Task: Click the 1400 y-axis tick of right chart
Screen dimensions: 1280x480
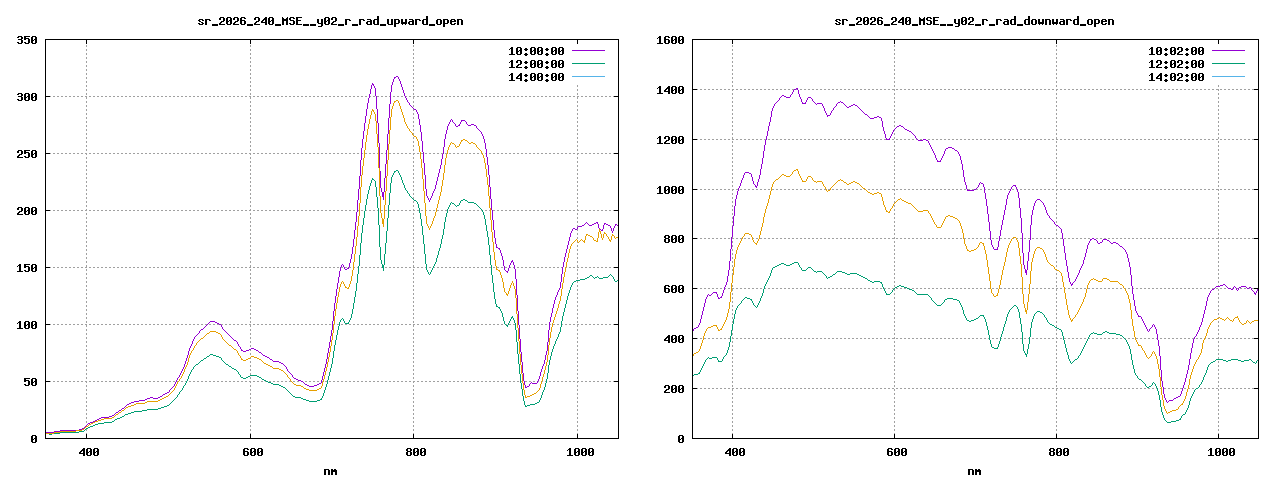Action: pyautogui.click(x=670, y=90)
